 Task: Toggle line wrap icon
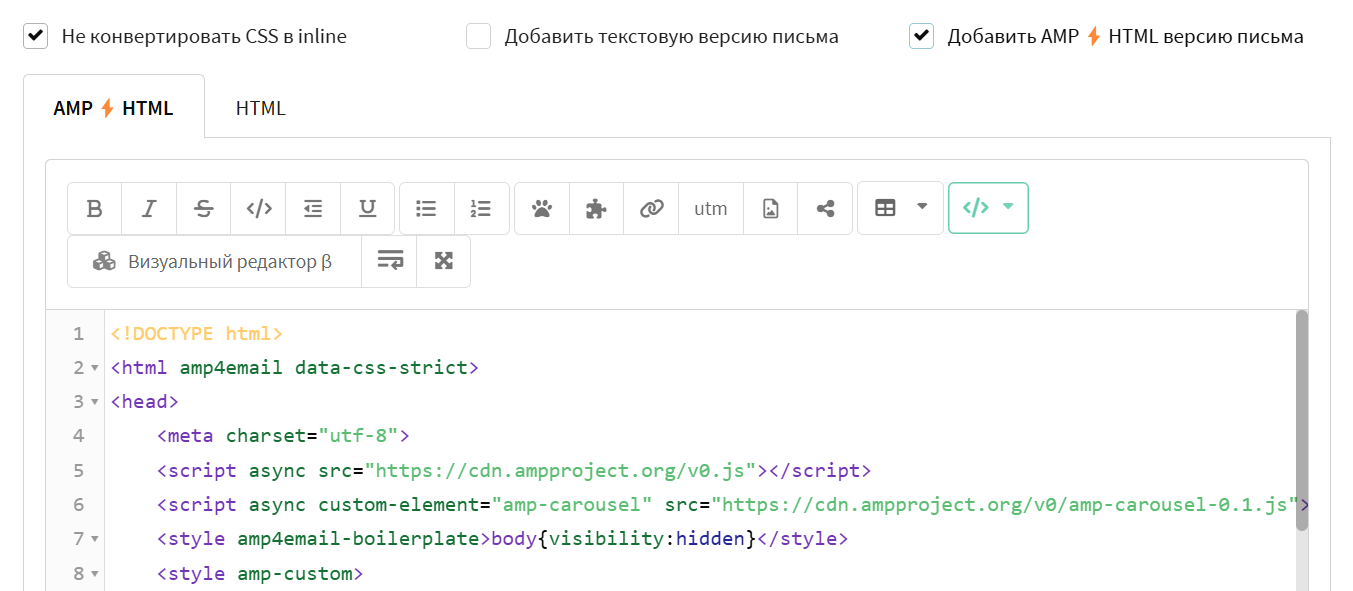point(390,261)
